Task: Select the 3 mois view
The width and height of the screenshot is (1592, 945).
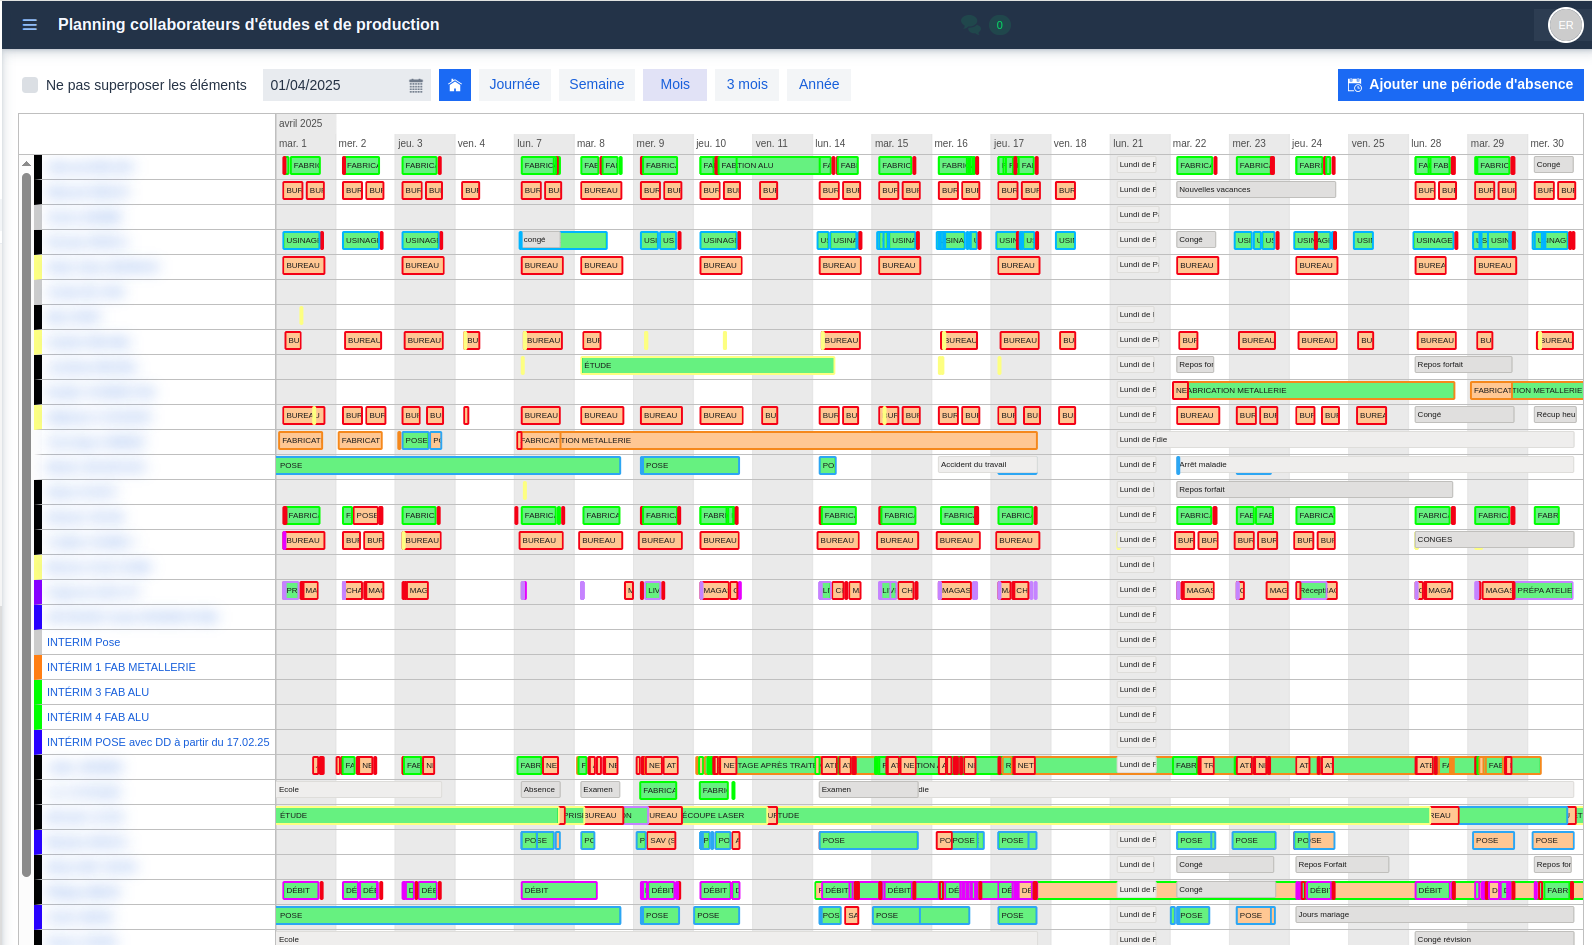Action: 747,85
